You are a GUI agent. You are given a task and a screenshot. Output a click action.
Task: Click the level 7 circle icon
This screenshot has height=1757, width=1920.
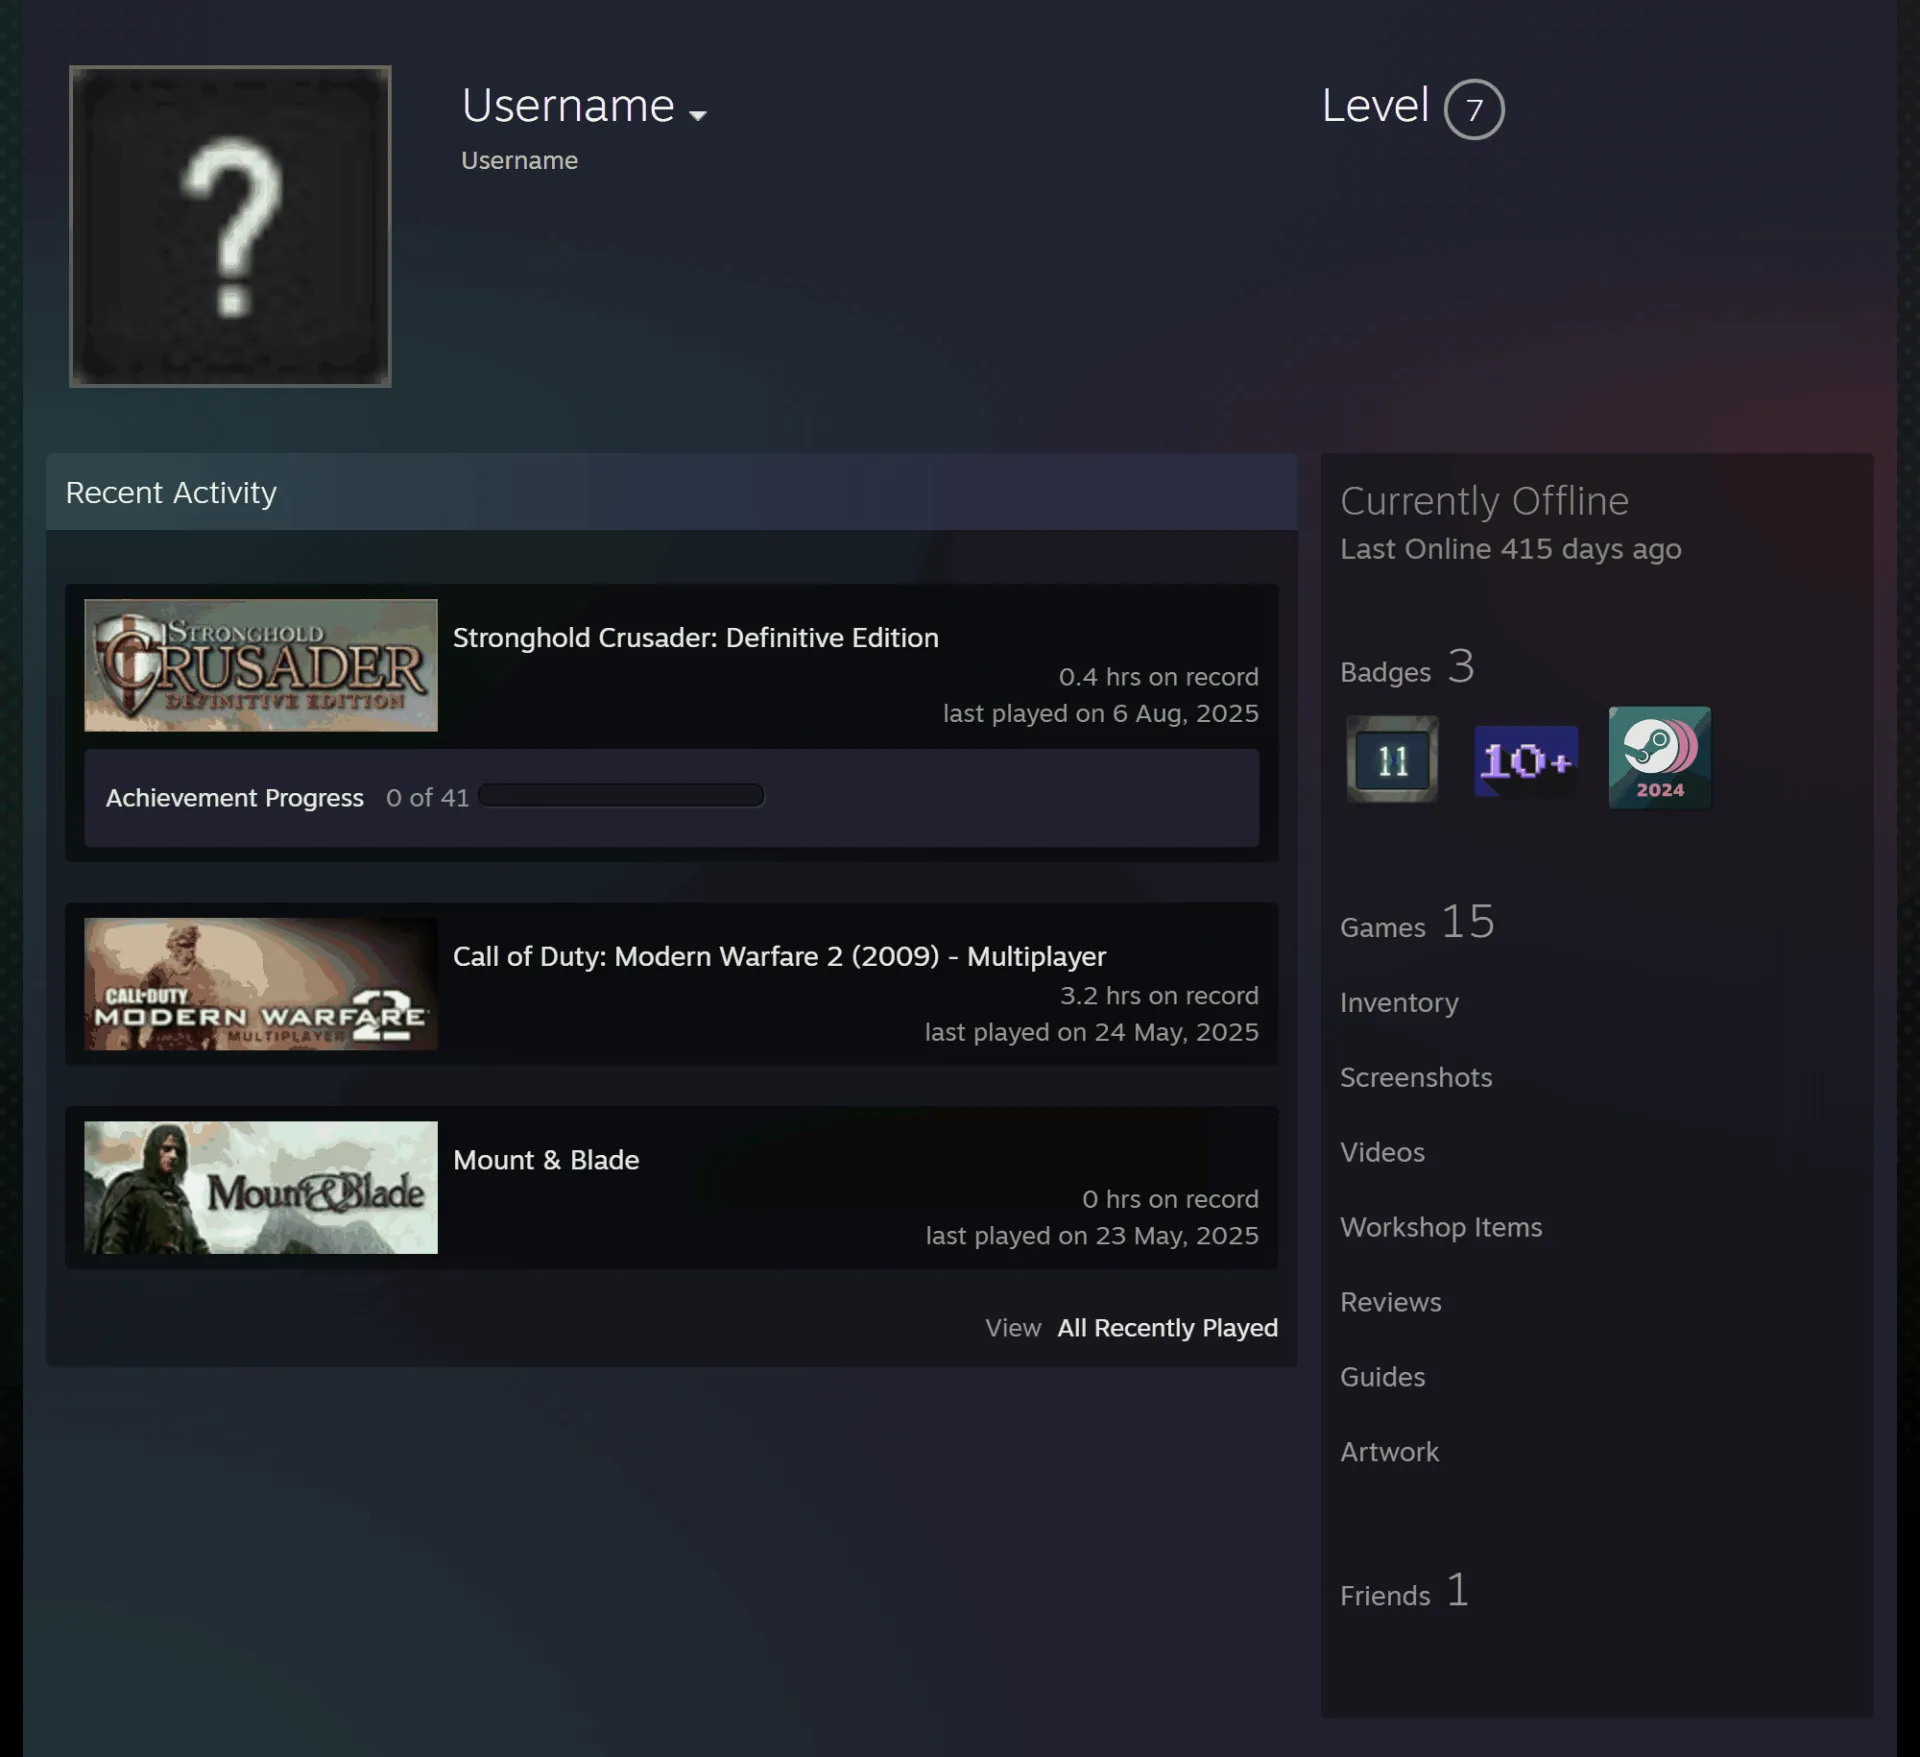1474,109
